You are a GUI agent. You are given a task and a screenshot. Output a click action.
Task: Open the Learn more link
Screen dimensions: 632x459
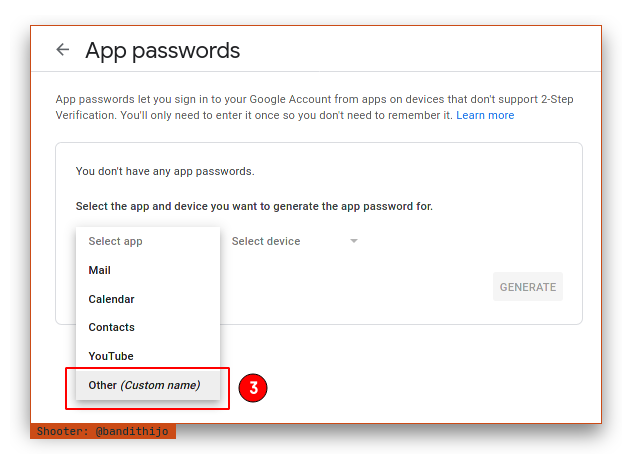(485, 116)
